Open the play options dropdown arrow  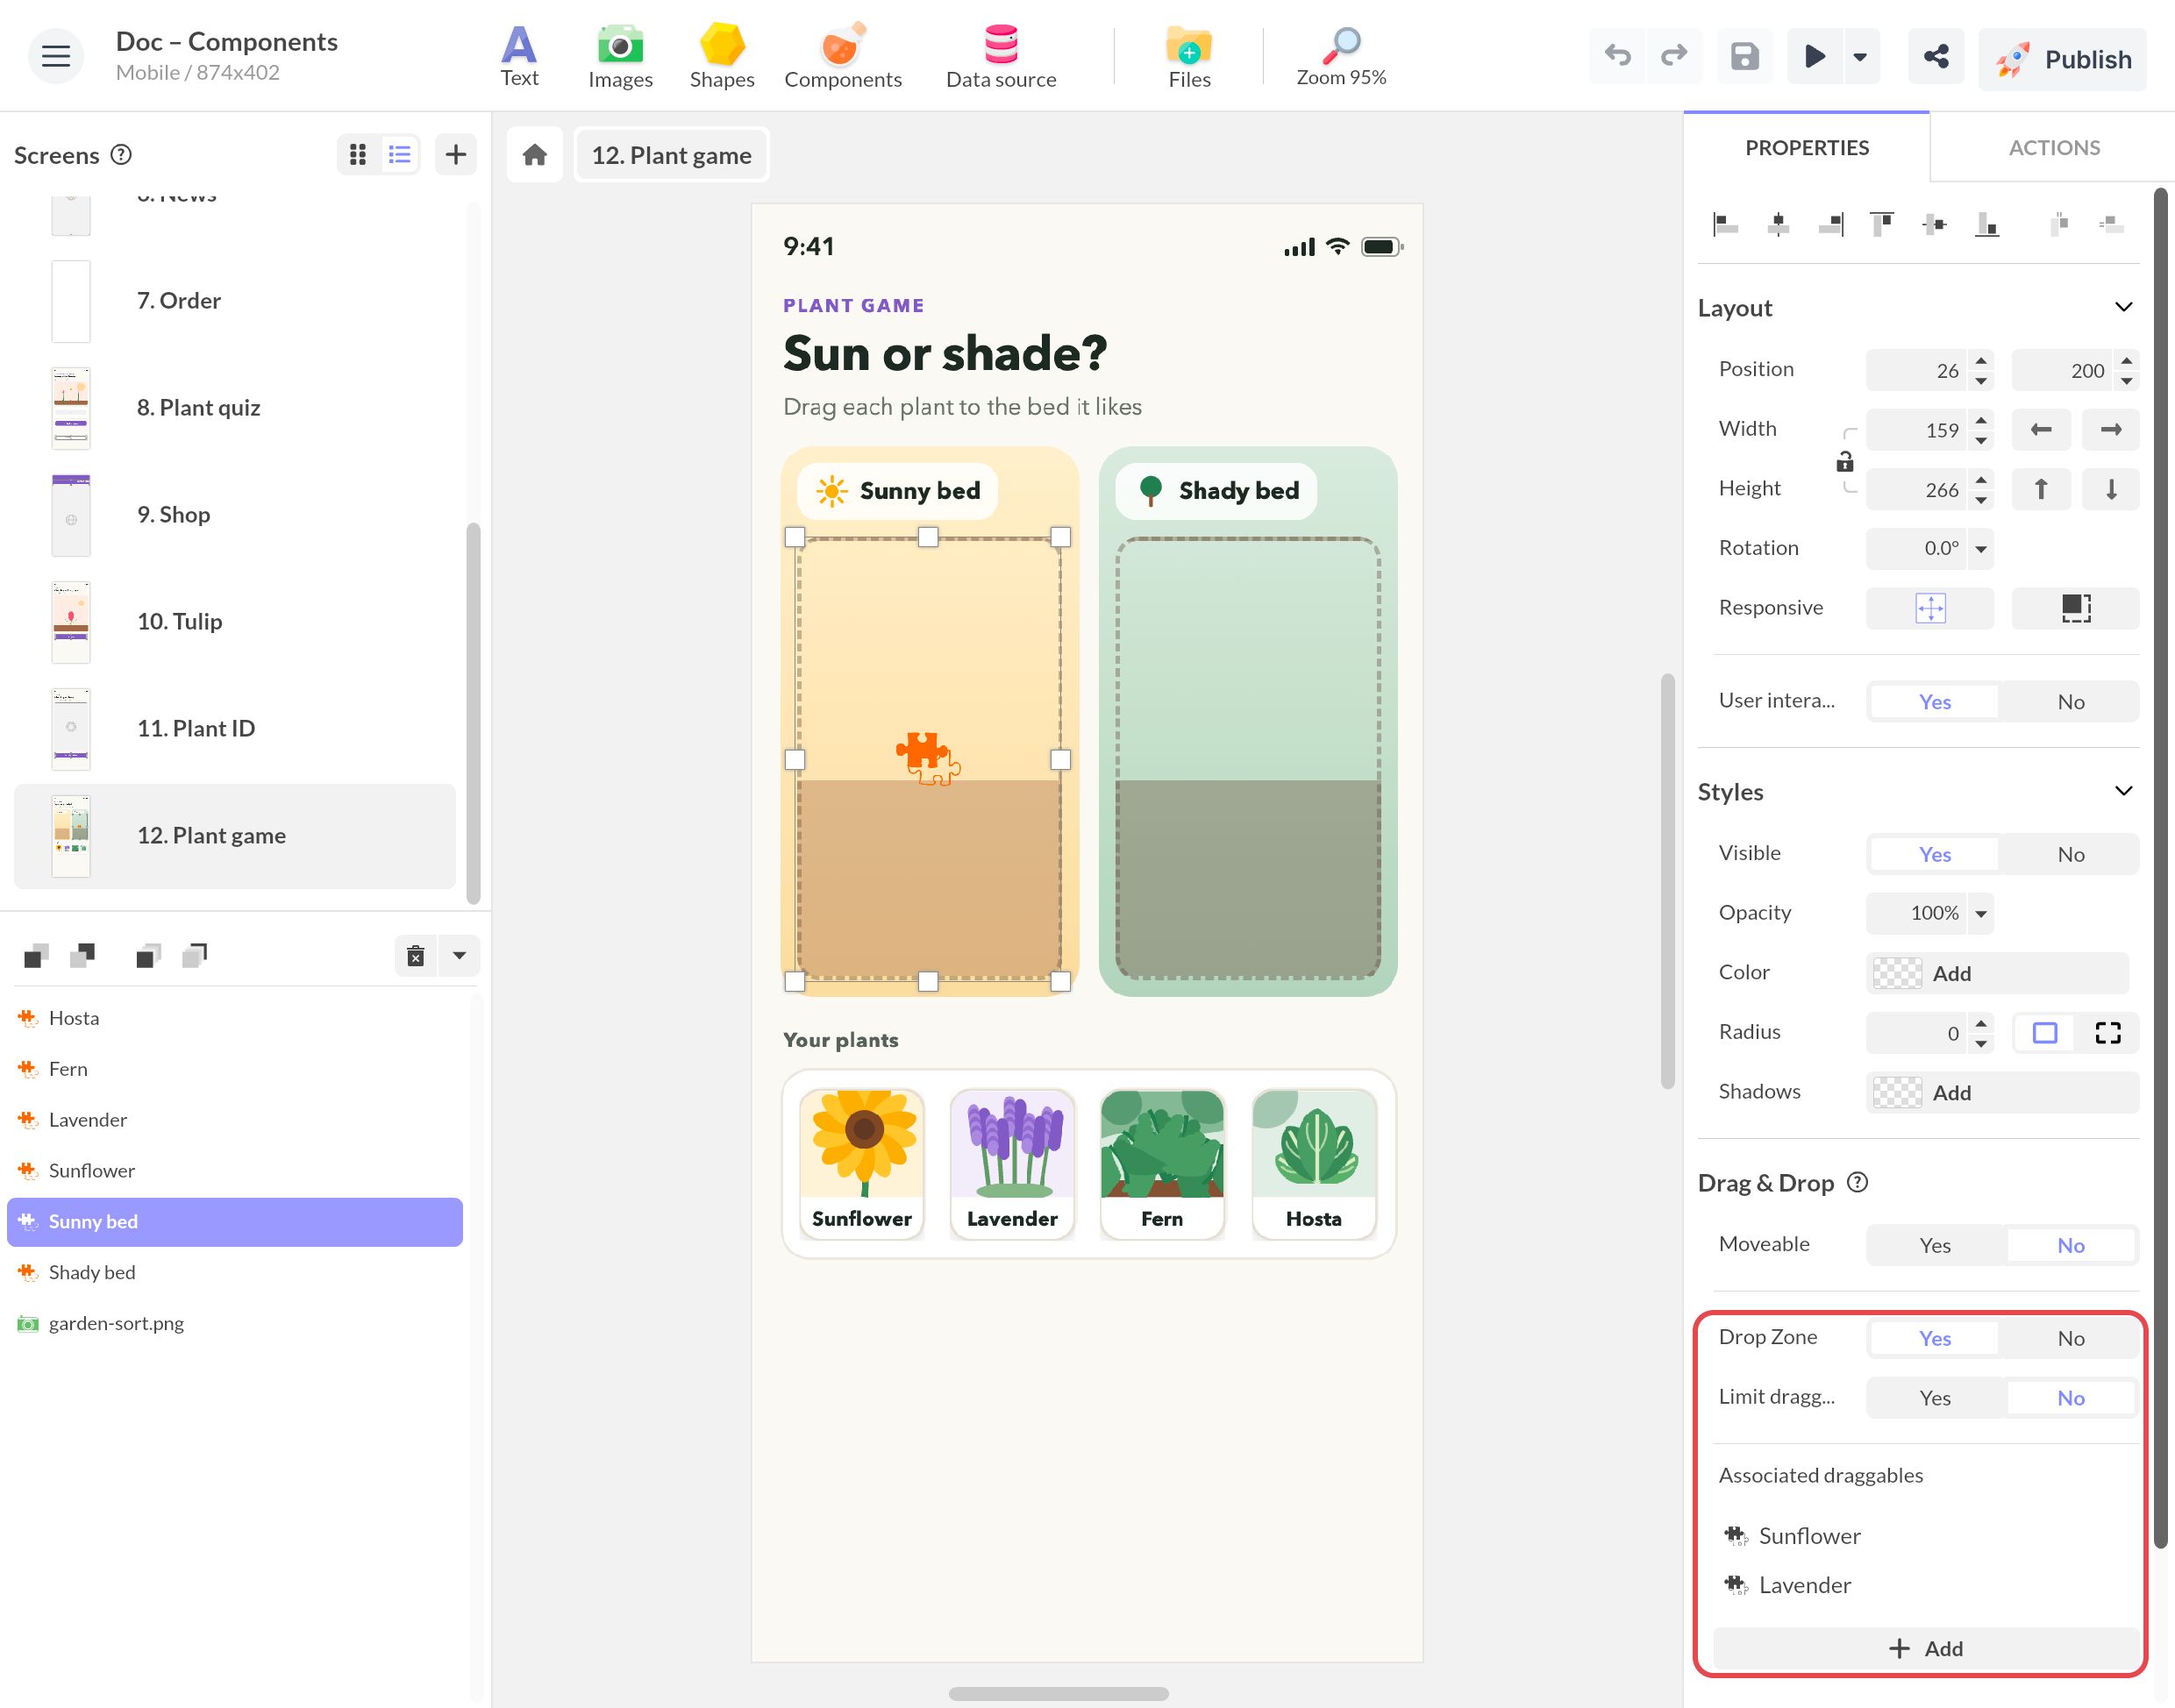point(1860,56)
